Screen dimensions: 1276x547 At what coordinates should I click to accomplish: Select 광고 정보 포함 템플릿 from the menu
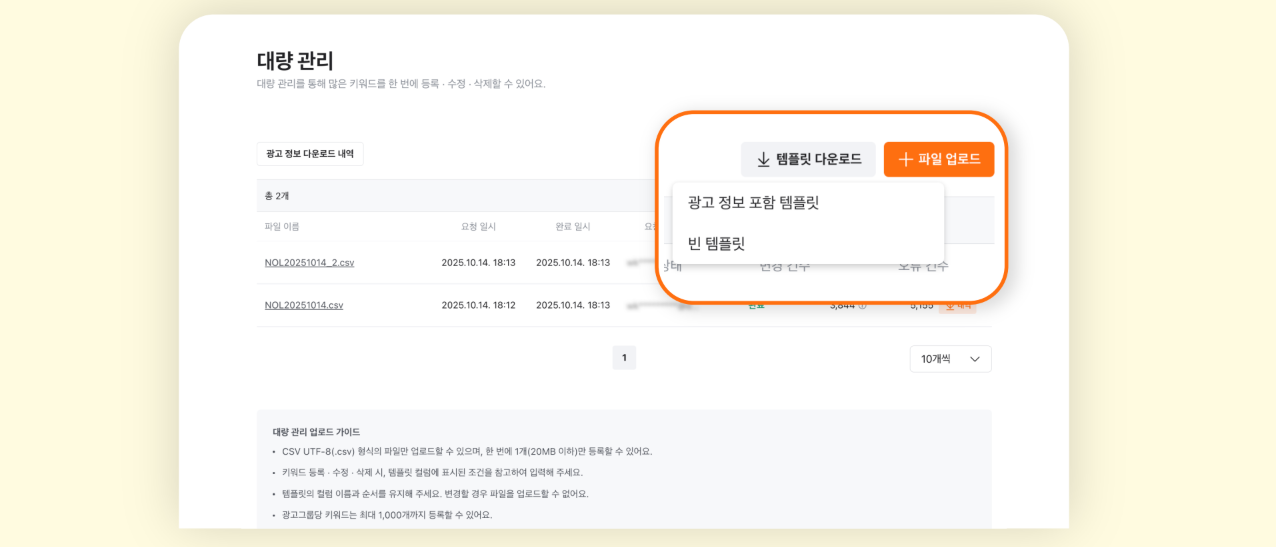753,203
